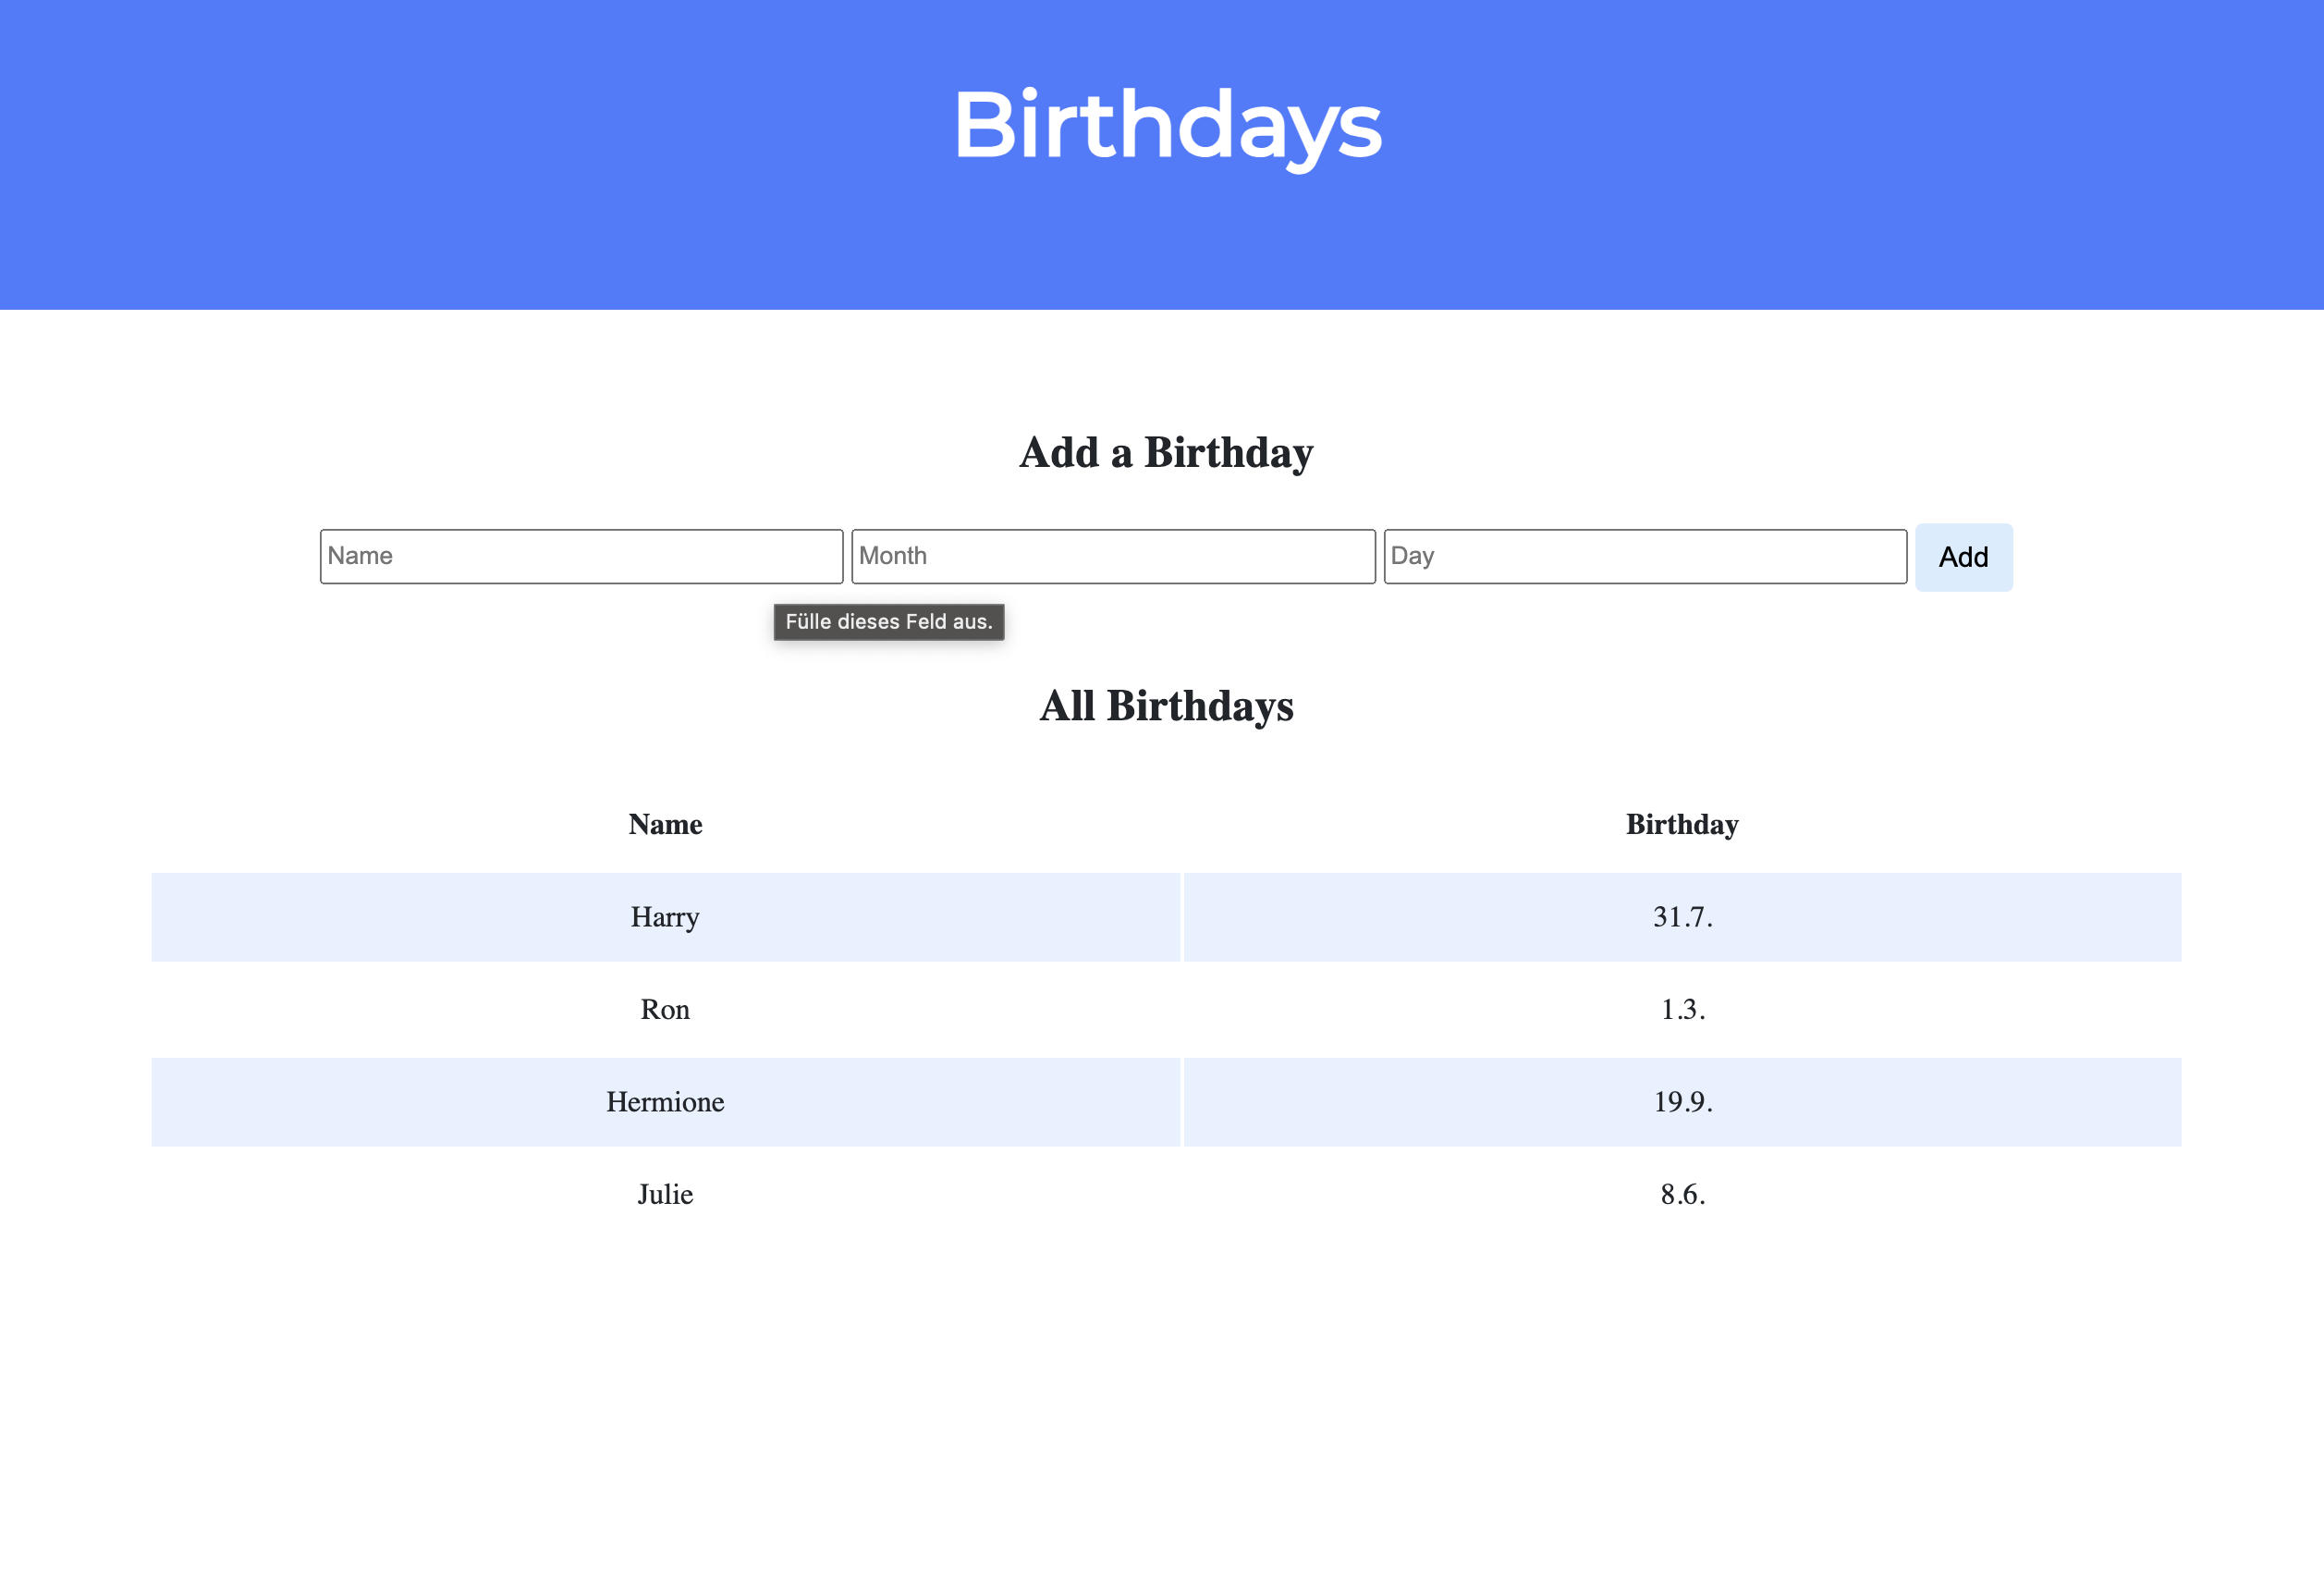Click the Birthday column header
This screenshot has height=1583, width=2324.
[x=1682, y=825]
